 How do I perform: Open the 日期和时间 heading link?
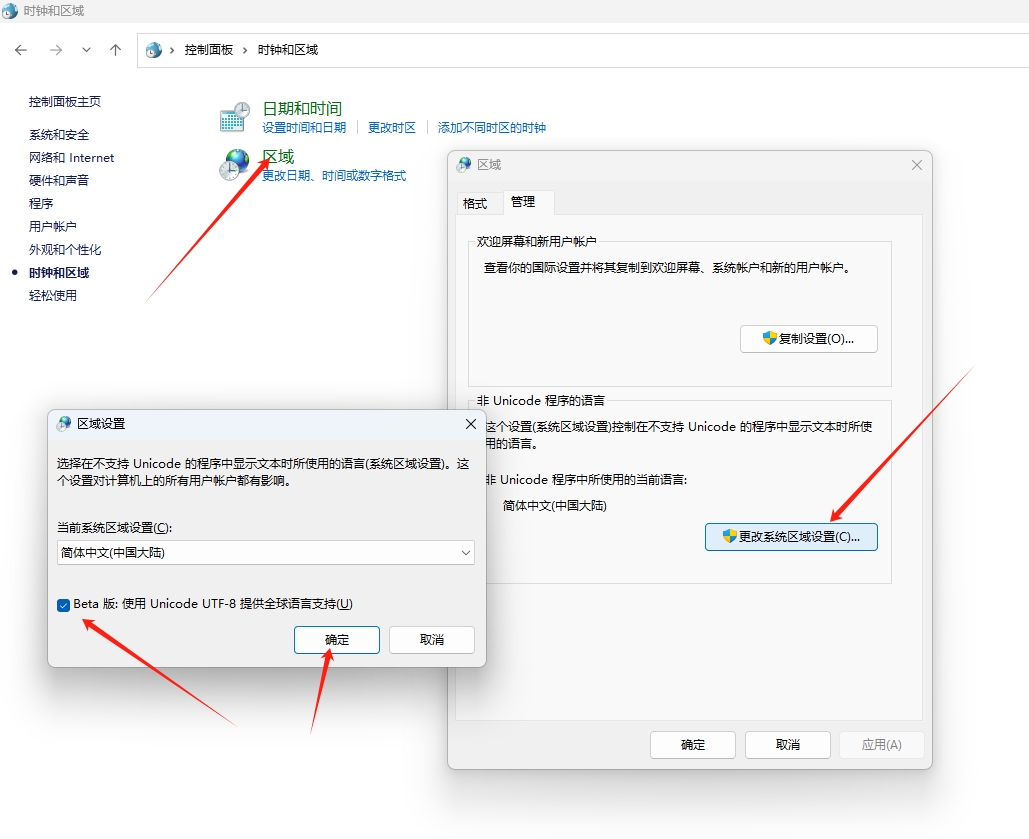coord(303,108)
